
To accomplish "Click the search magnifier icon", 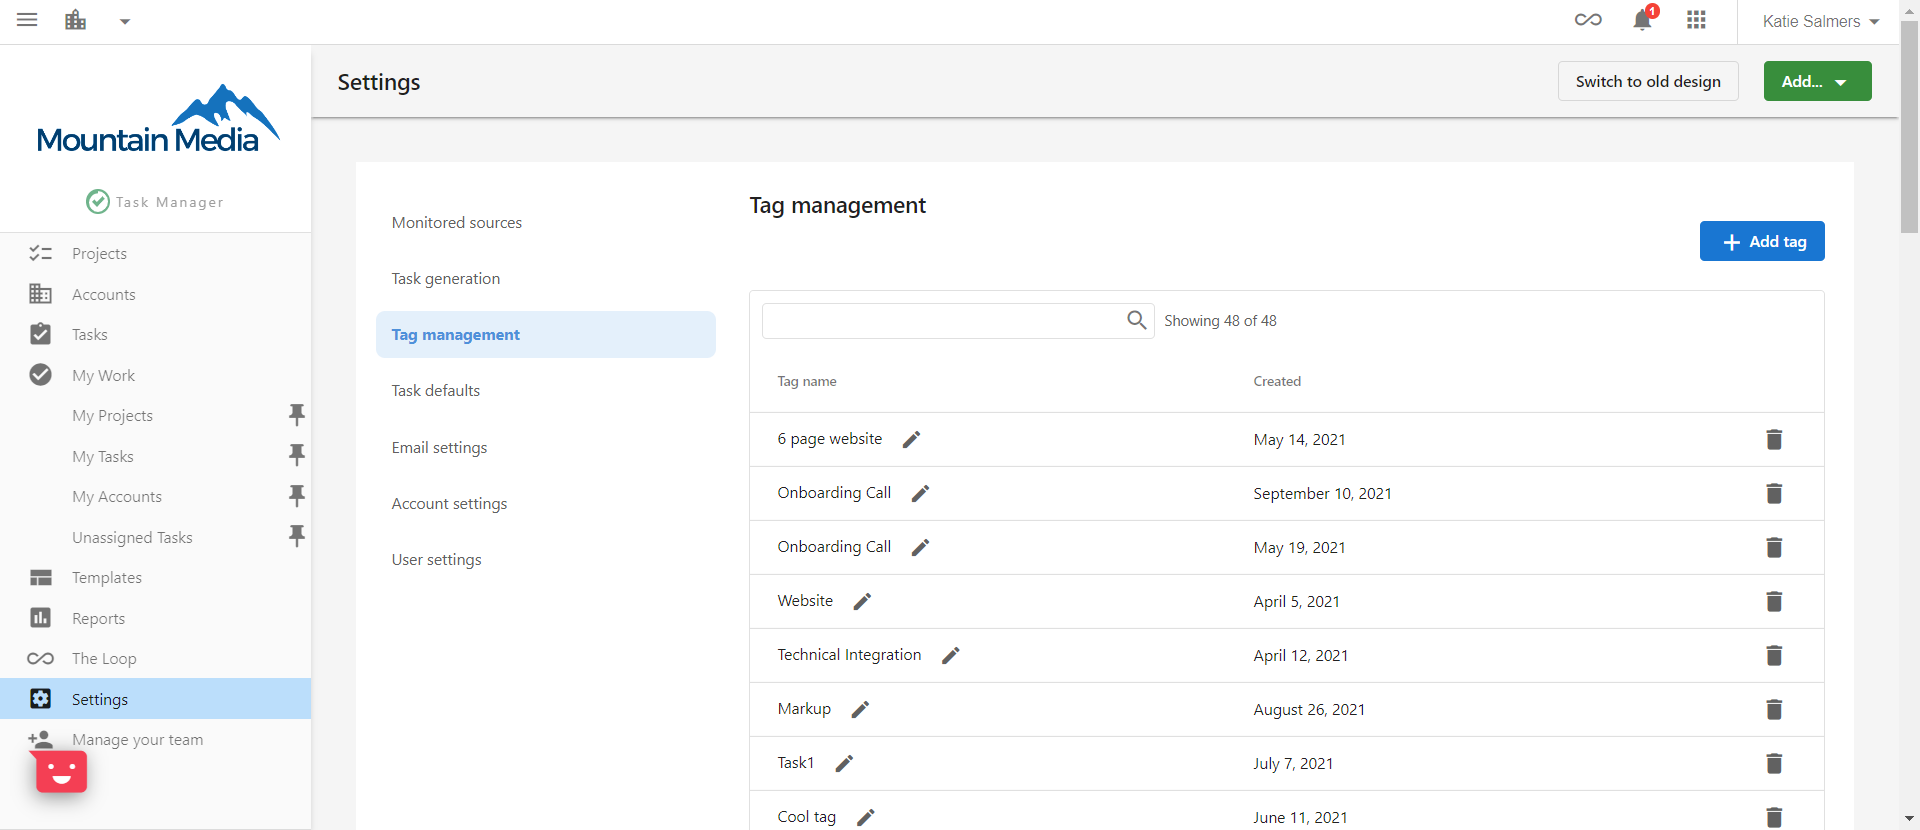I will click(x=1137, y=320).
